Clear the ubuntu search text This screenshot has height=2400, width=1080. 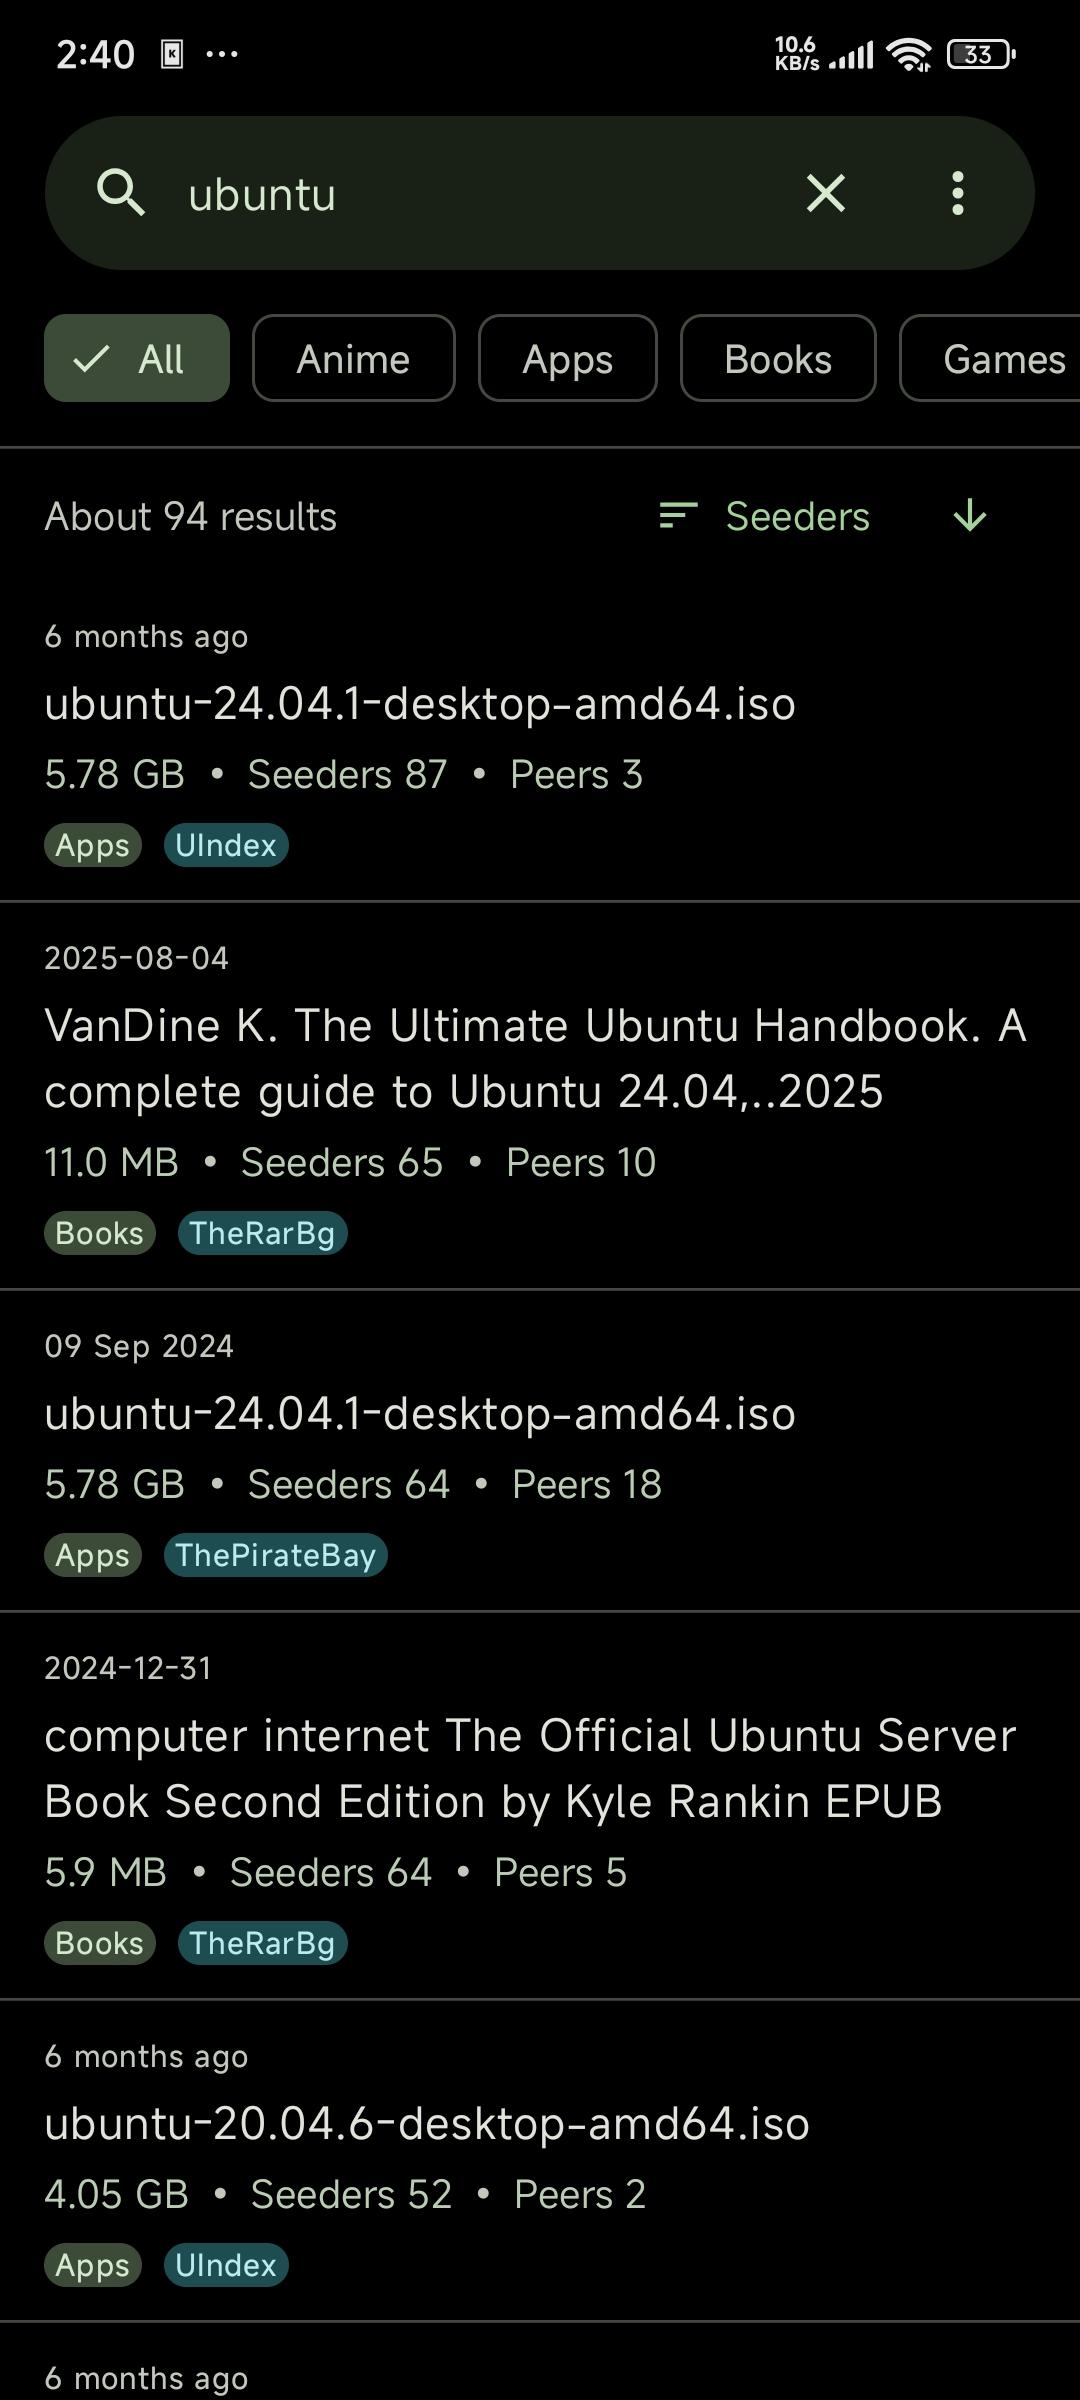[826, 193]
